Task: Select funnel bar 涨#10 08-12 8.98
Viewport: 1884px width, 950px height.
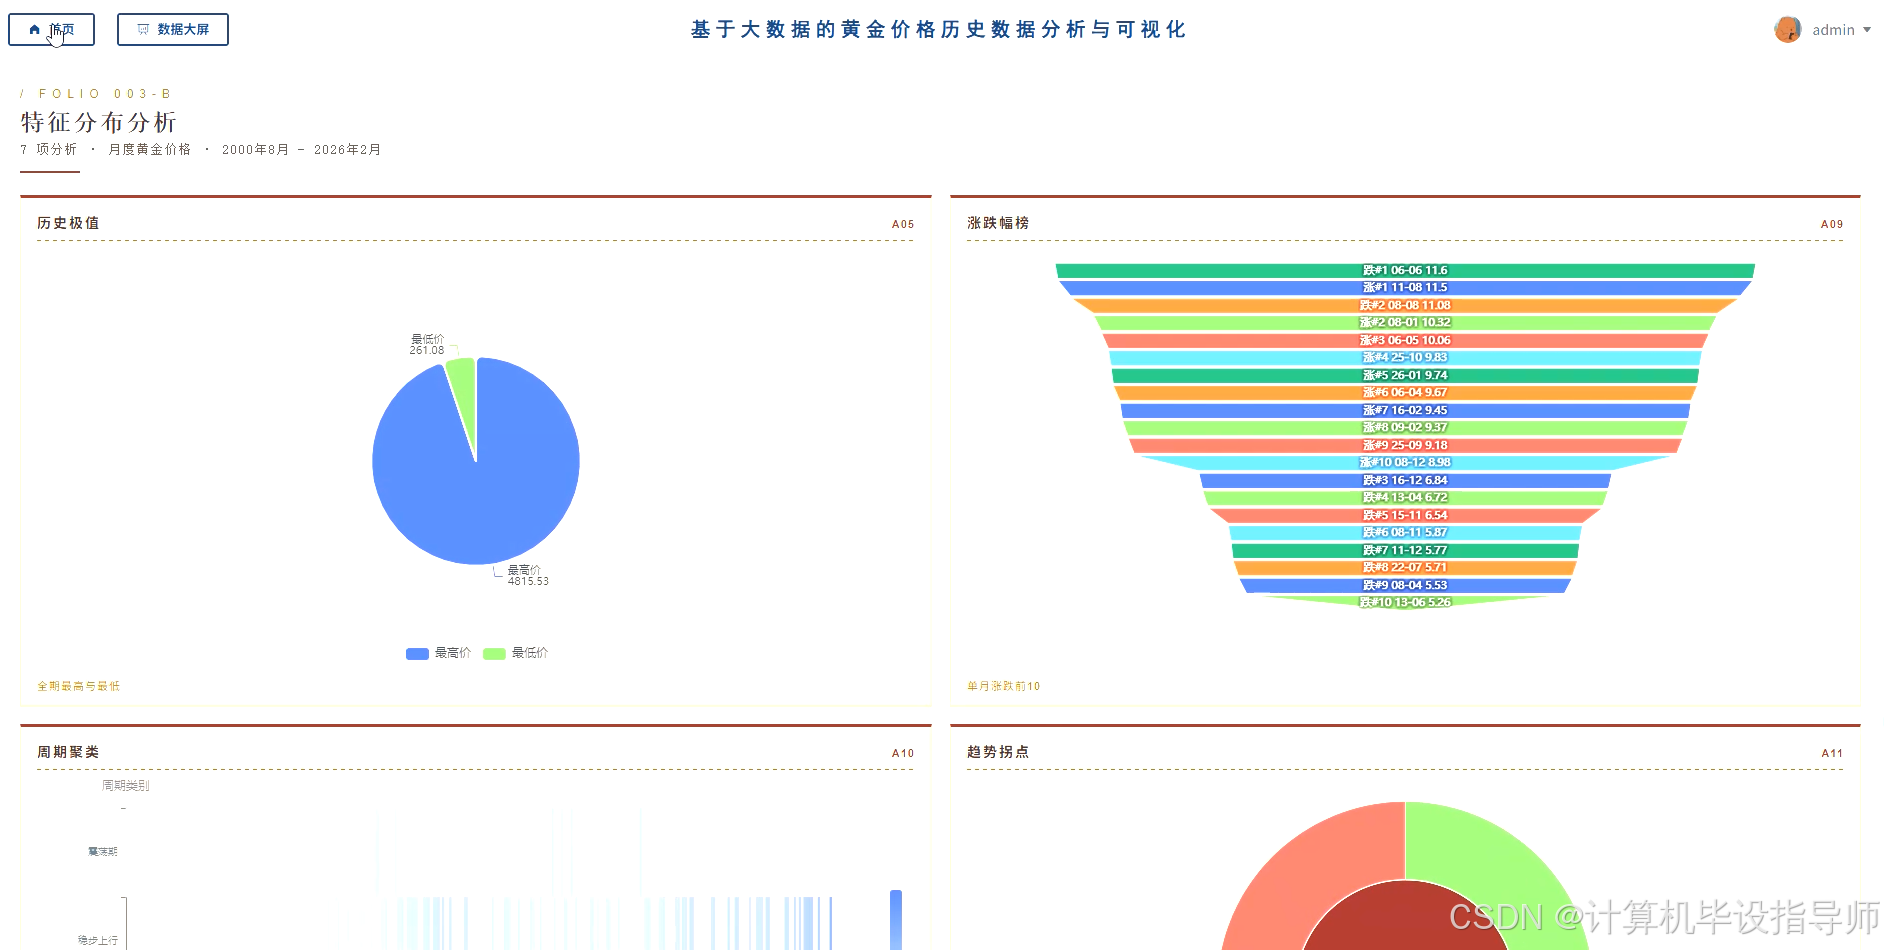Action: click(1405, 463)
